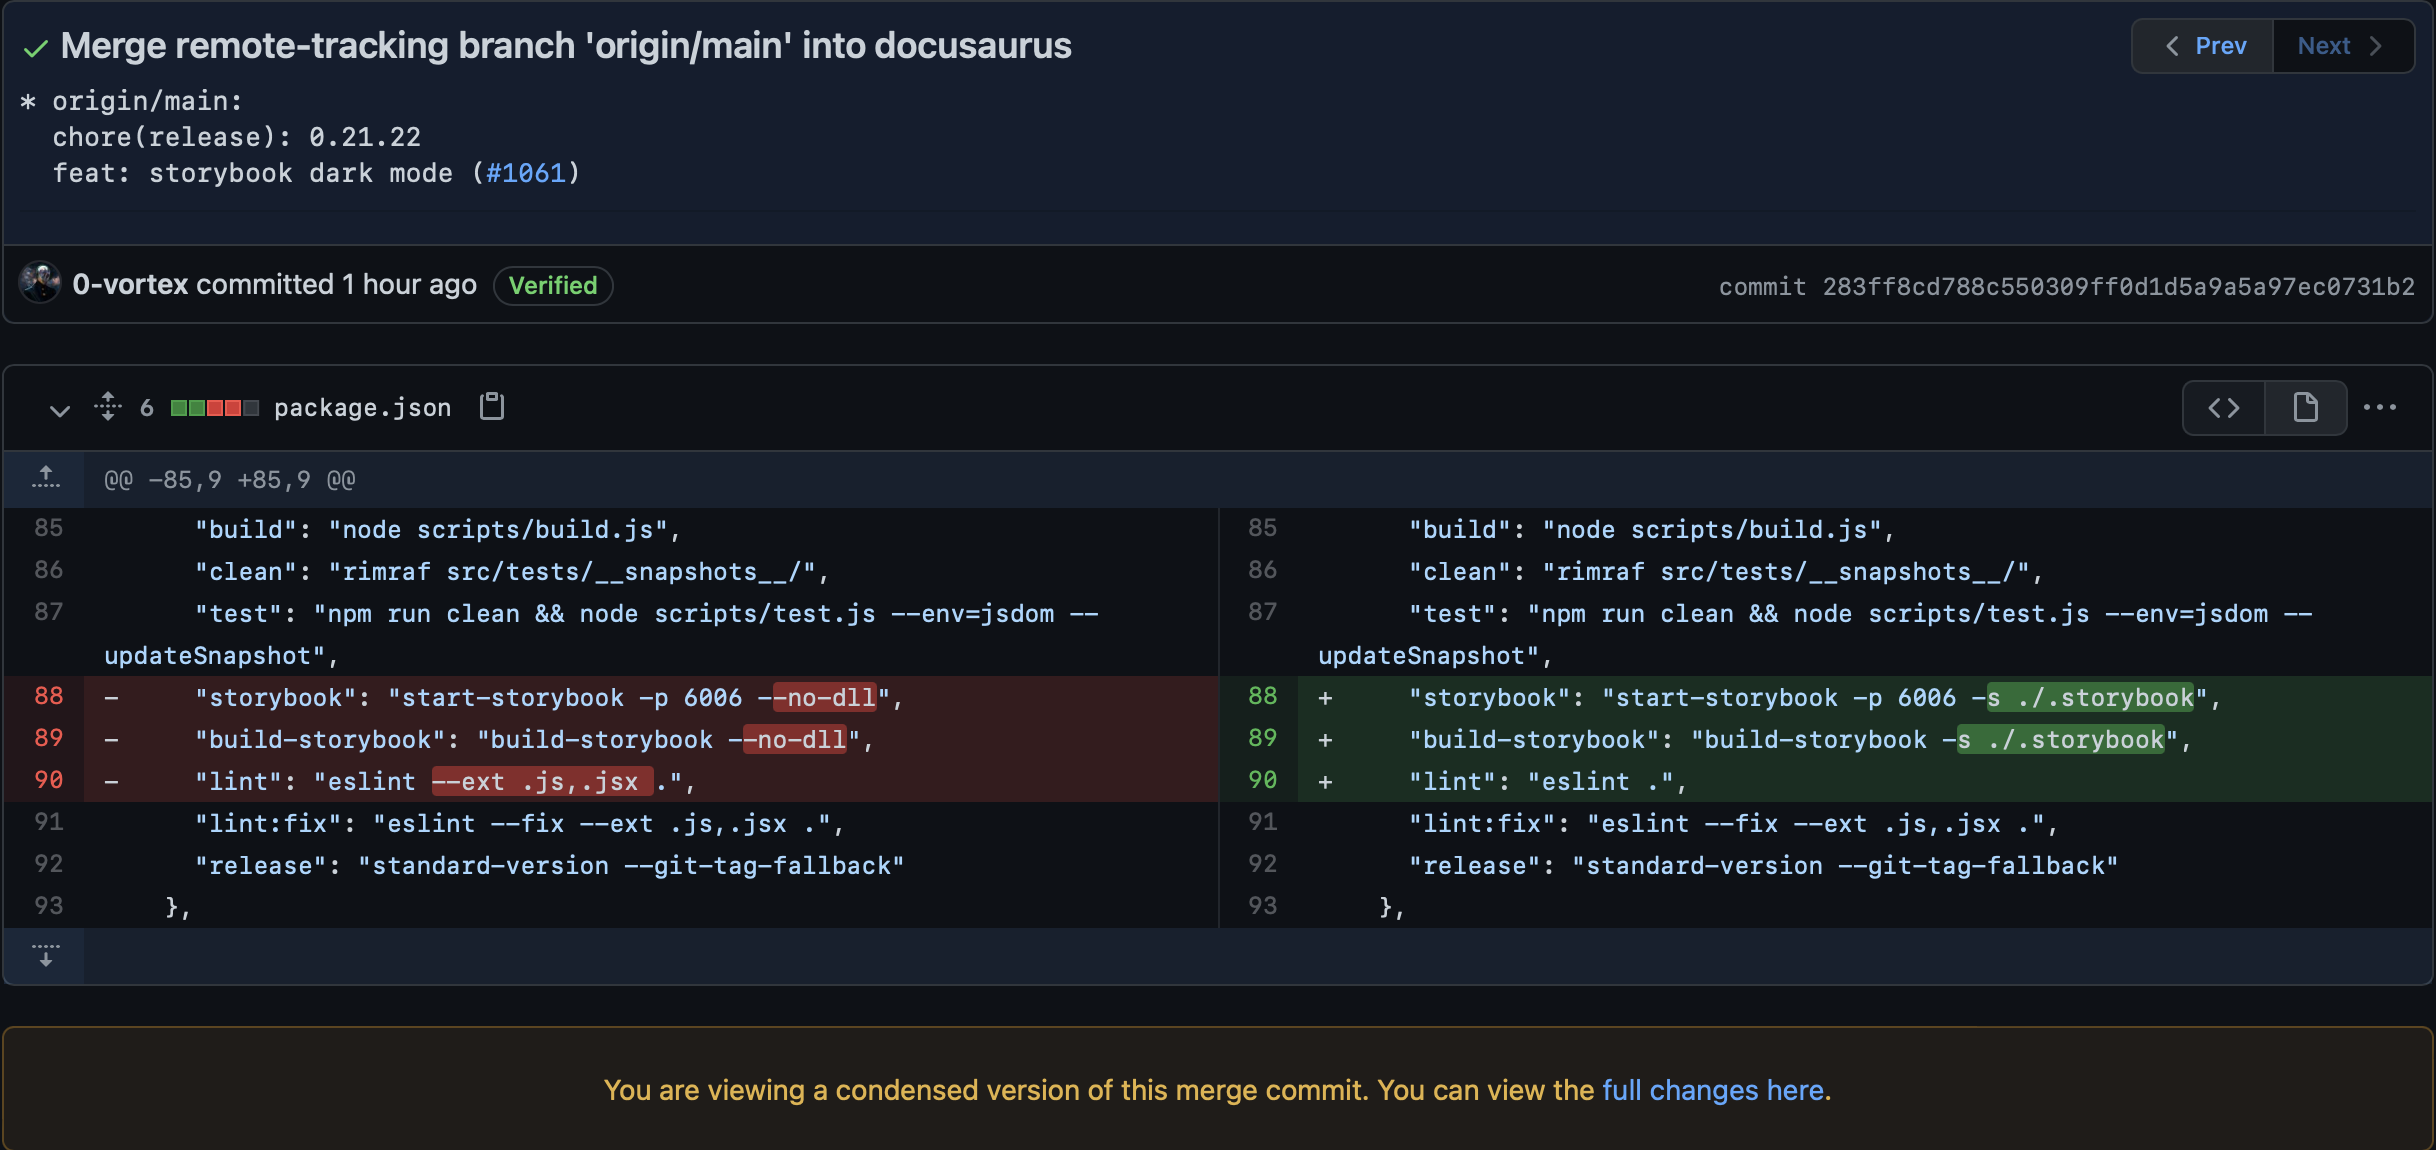Copy the package.json file path
2436x1150 pixels.
click(x=490, y=407)
